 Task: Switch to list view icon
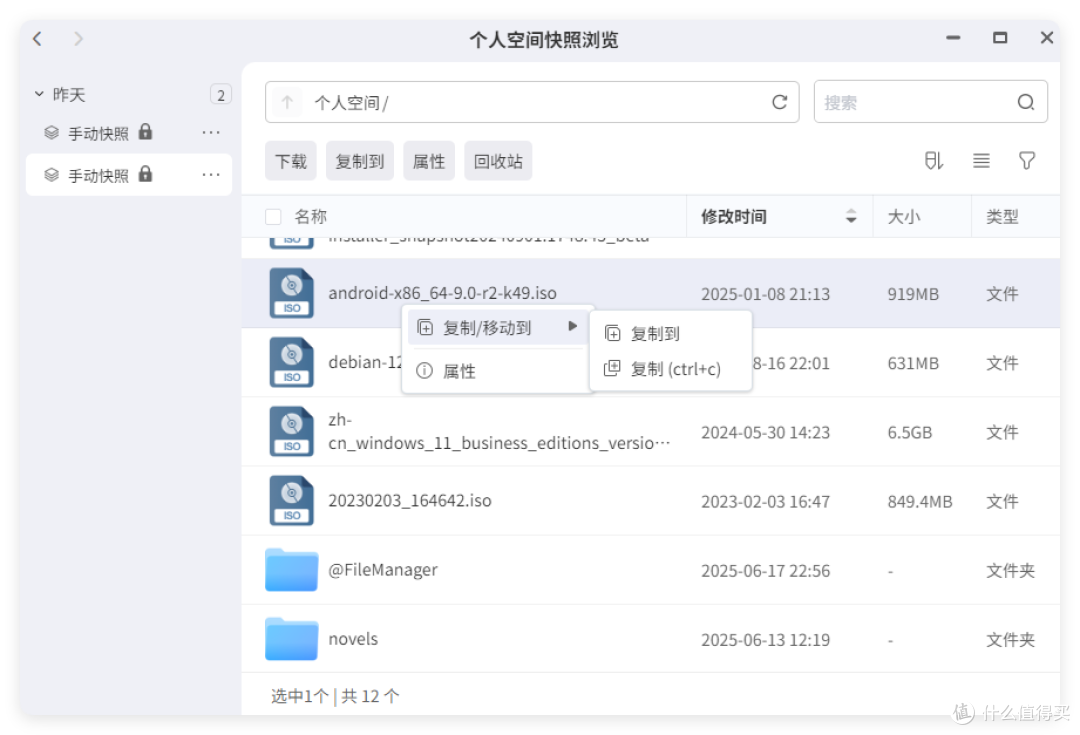tap(982, 161)
